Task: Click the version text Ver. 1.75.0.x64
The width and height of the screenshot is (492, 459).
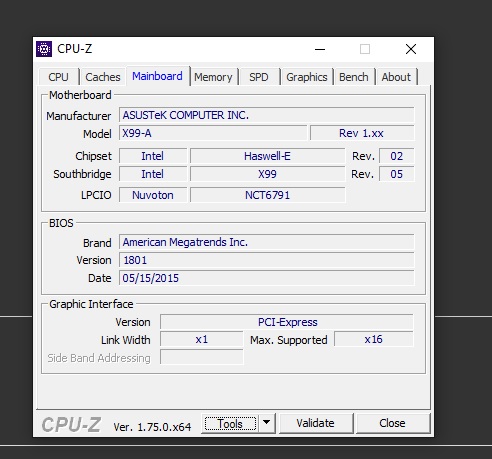Action: click(x=152, y=427)
